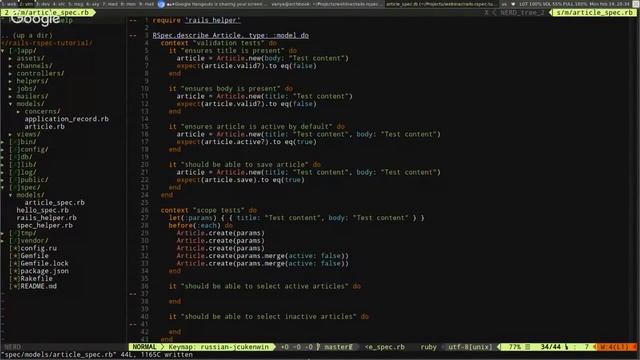Screen dimensions: 640x360
Task: Click the X close marker in tabline
Action: click(x=486, y=12)
